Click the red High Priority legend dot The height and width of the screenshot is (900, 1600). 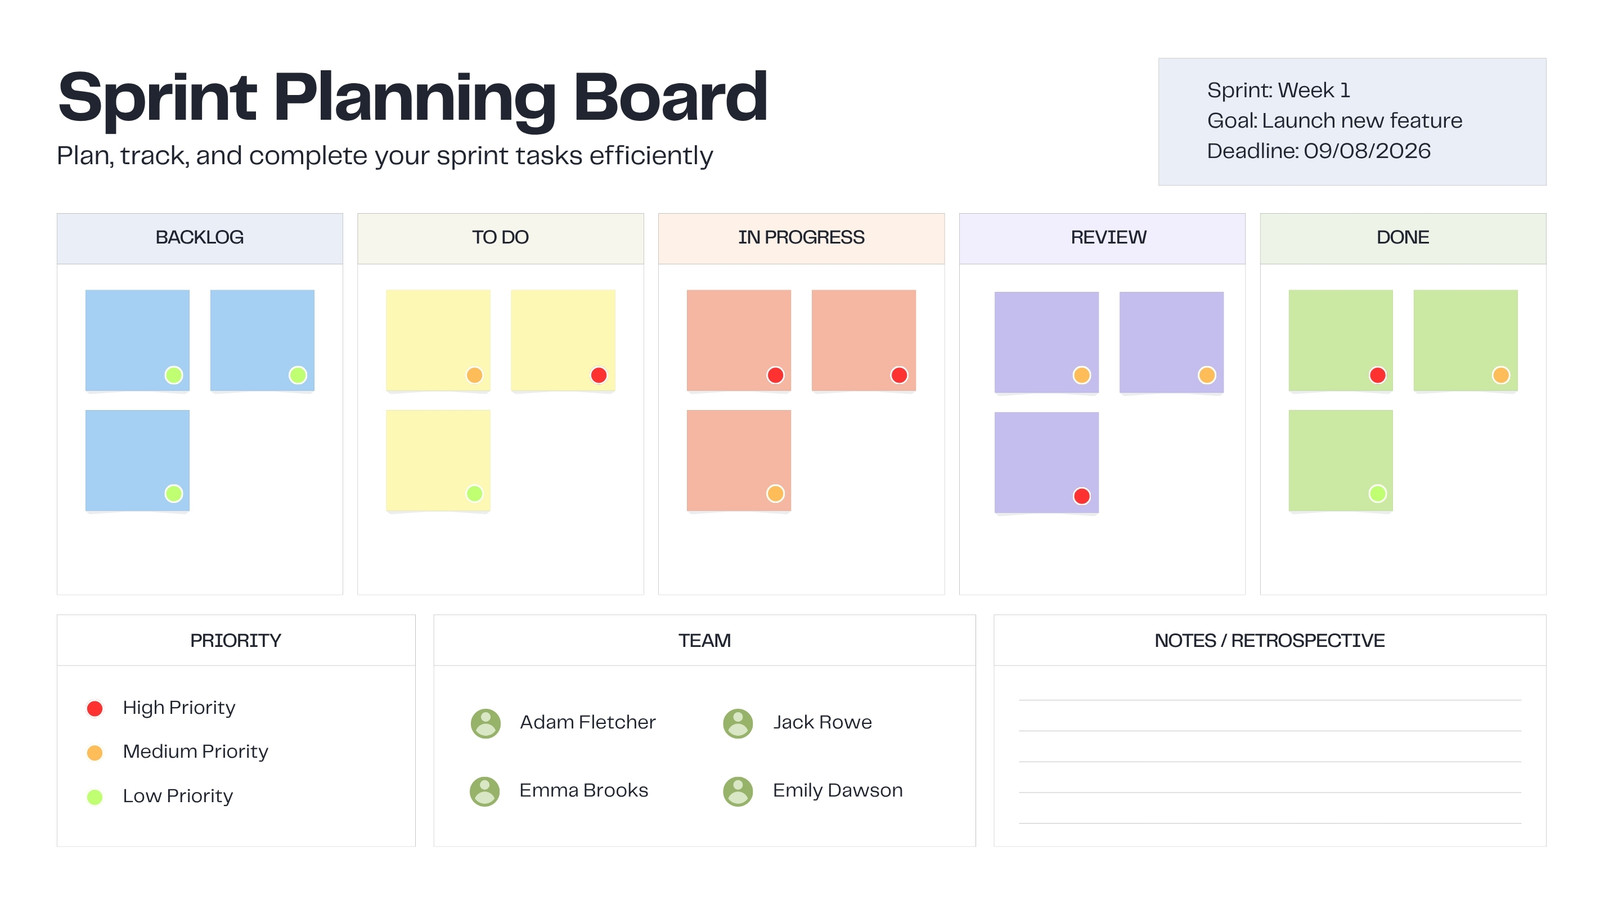coord(95,708)
